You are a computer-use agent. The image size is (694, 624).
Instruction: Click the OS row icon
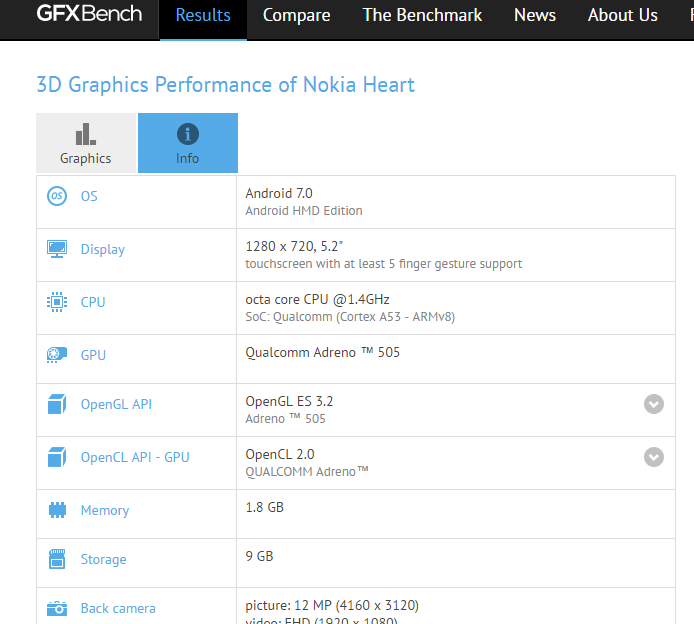pyautogui.click(x=57, y=196)
